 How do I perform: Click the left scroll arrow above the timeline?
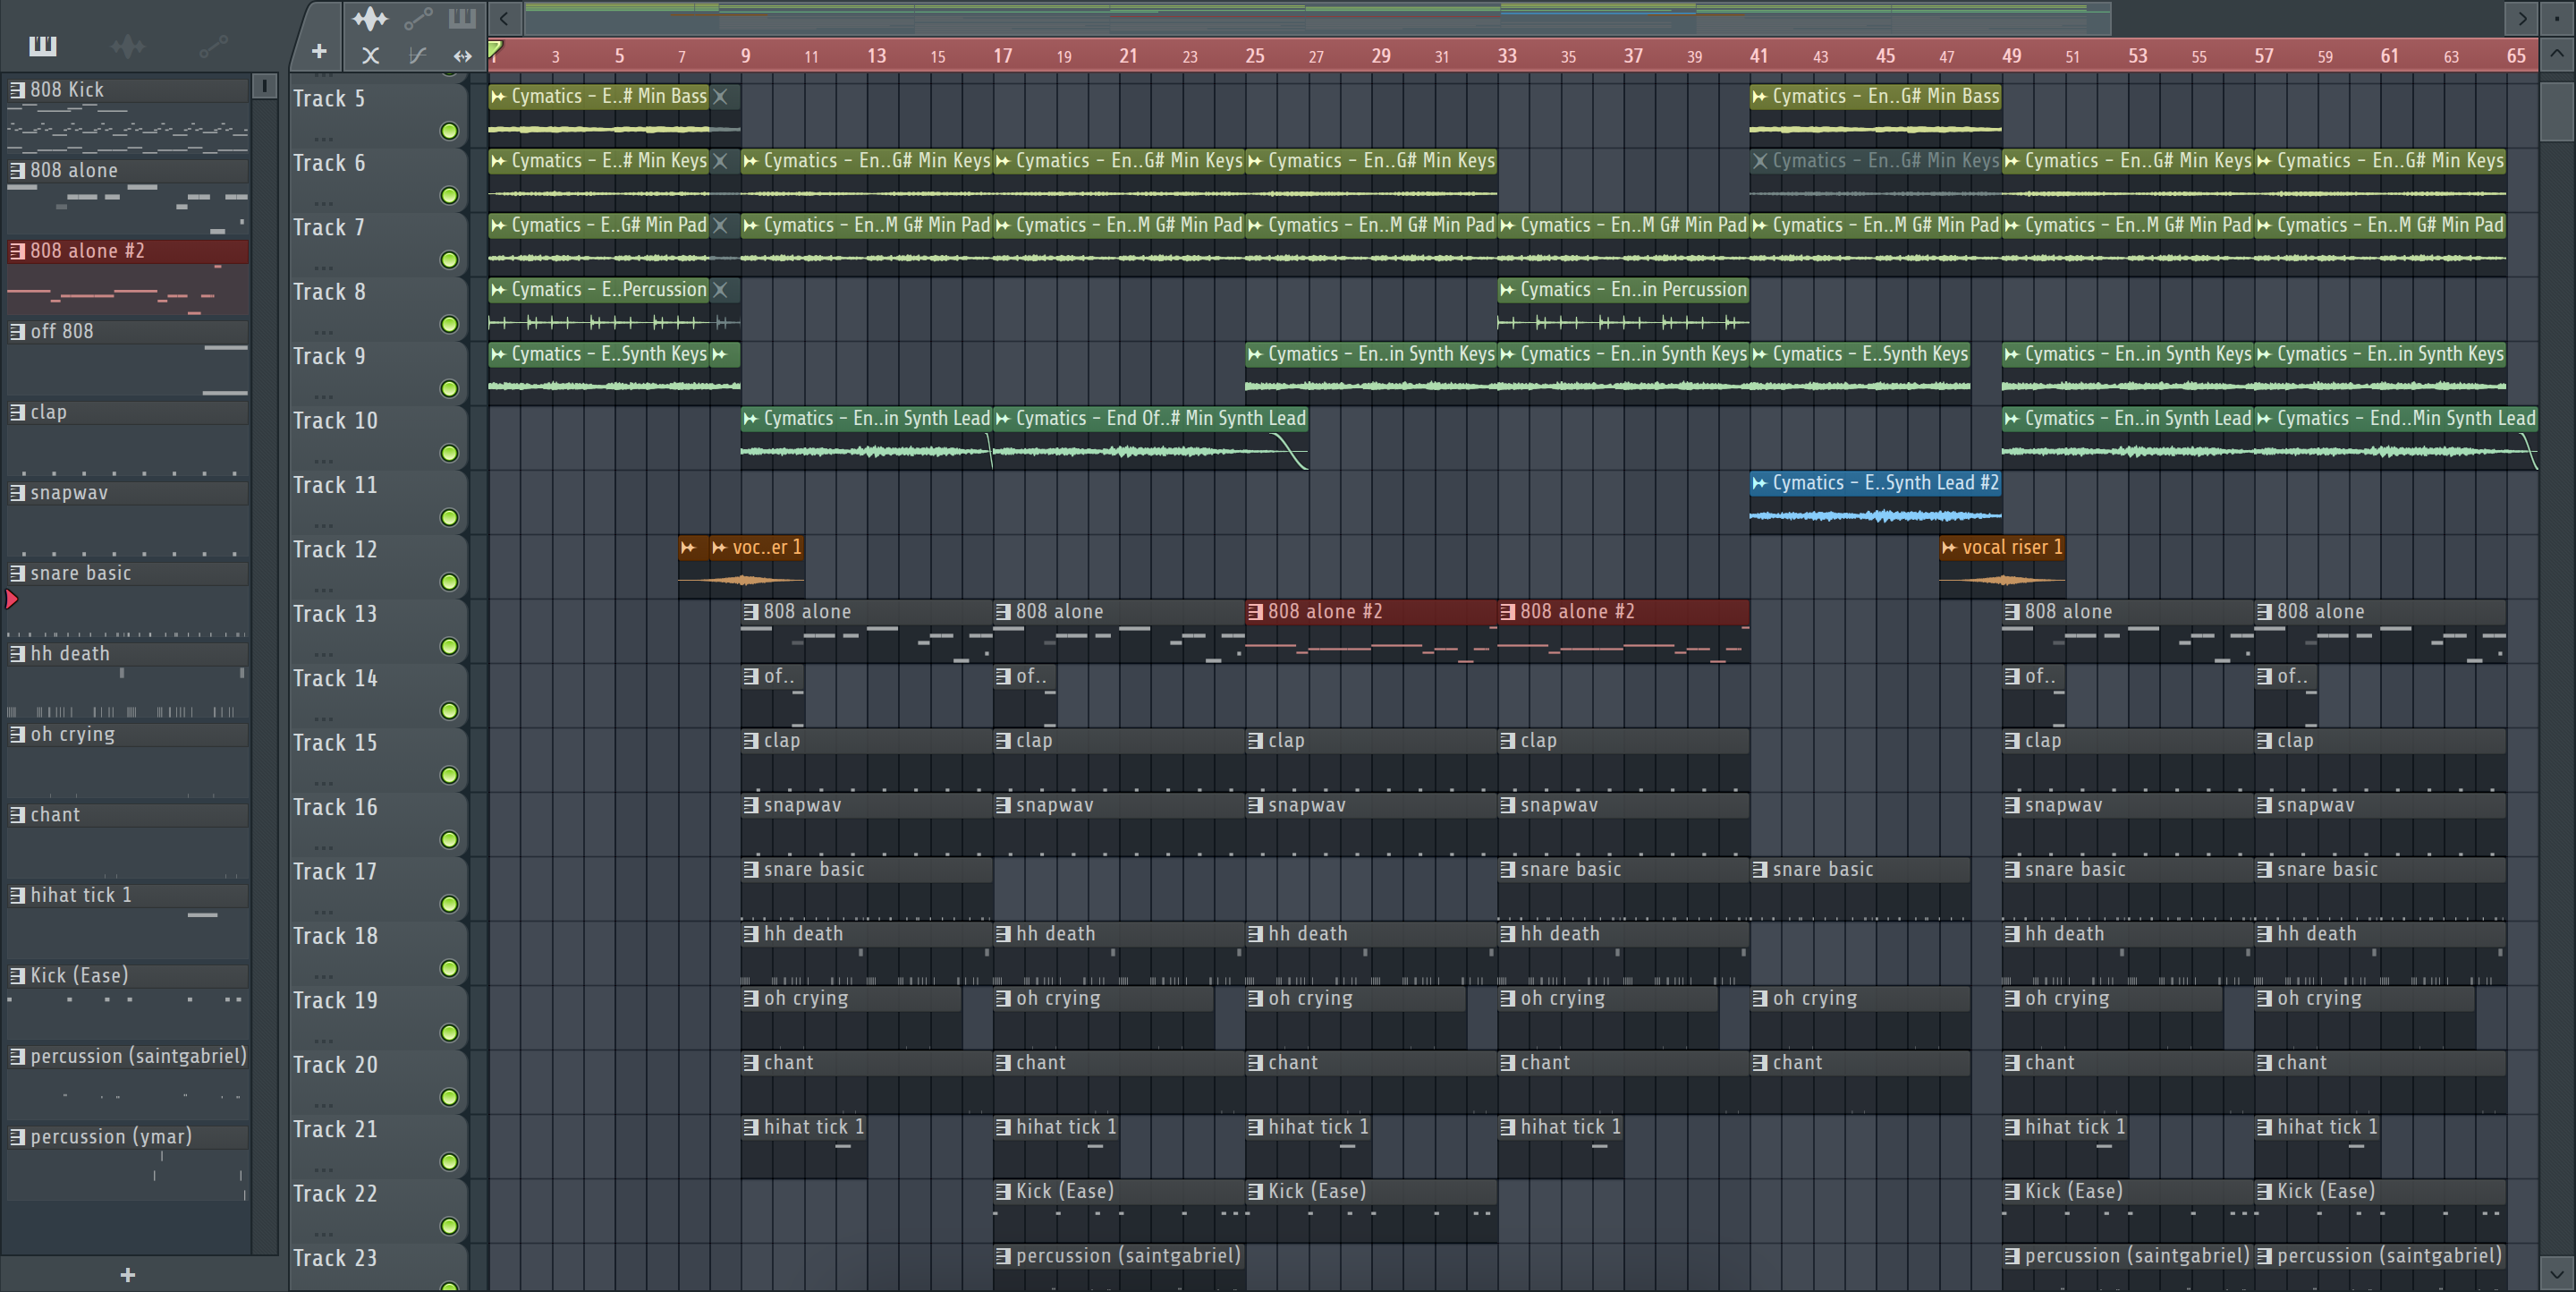[x=504, y=18]
